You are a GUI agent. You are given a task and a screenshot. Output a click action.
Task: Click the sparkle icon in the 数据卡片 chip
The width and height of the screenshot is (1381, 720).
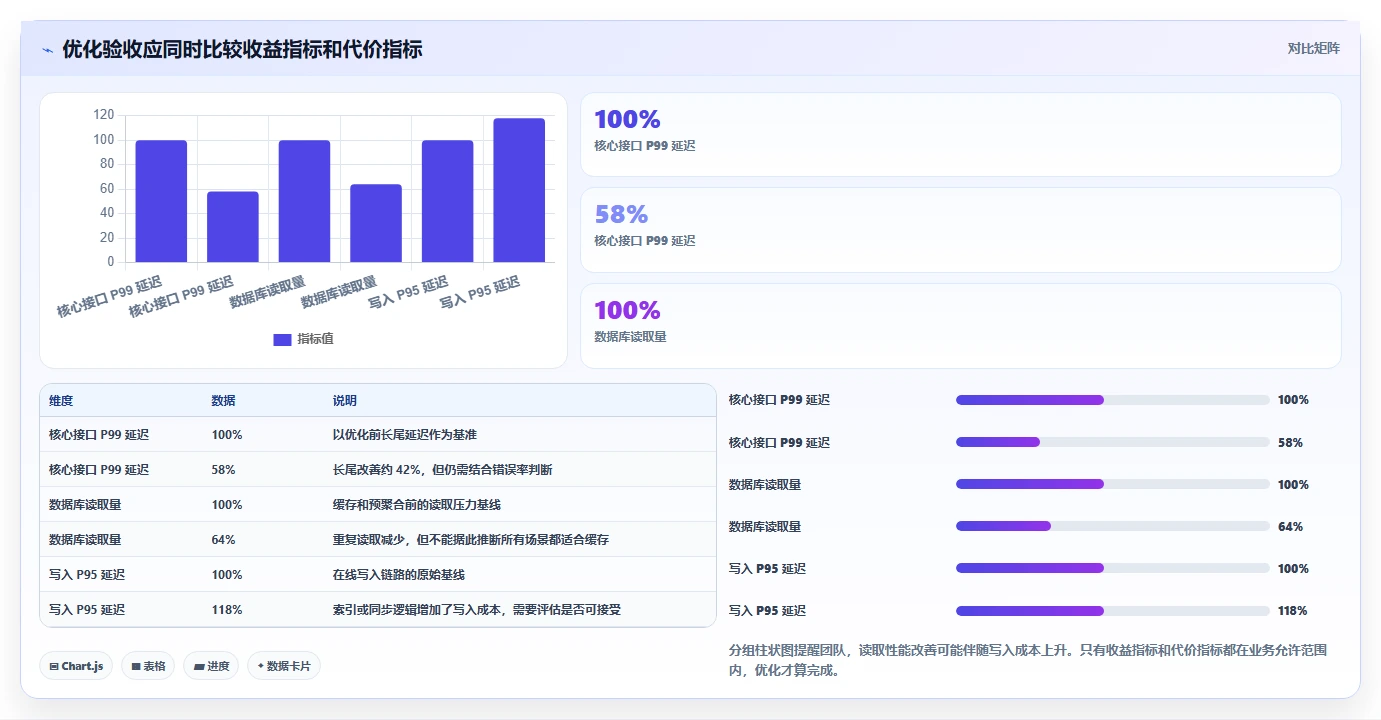[x=261, y=666]
